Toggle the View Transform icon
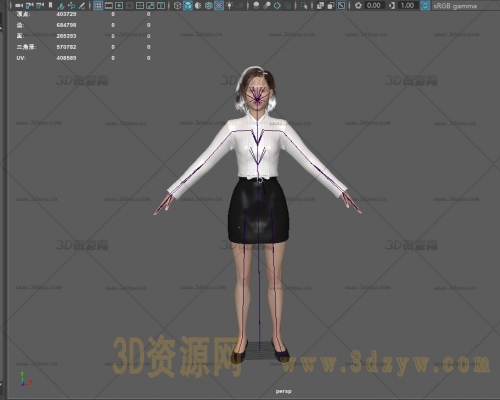The height and width of the screenshot is (400, 500). tap(425, 5)
